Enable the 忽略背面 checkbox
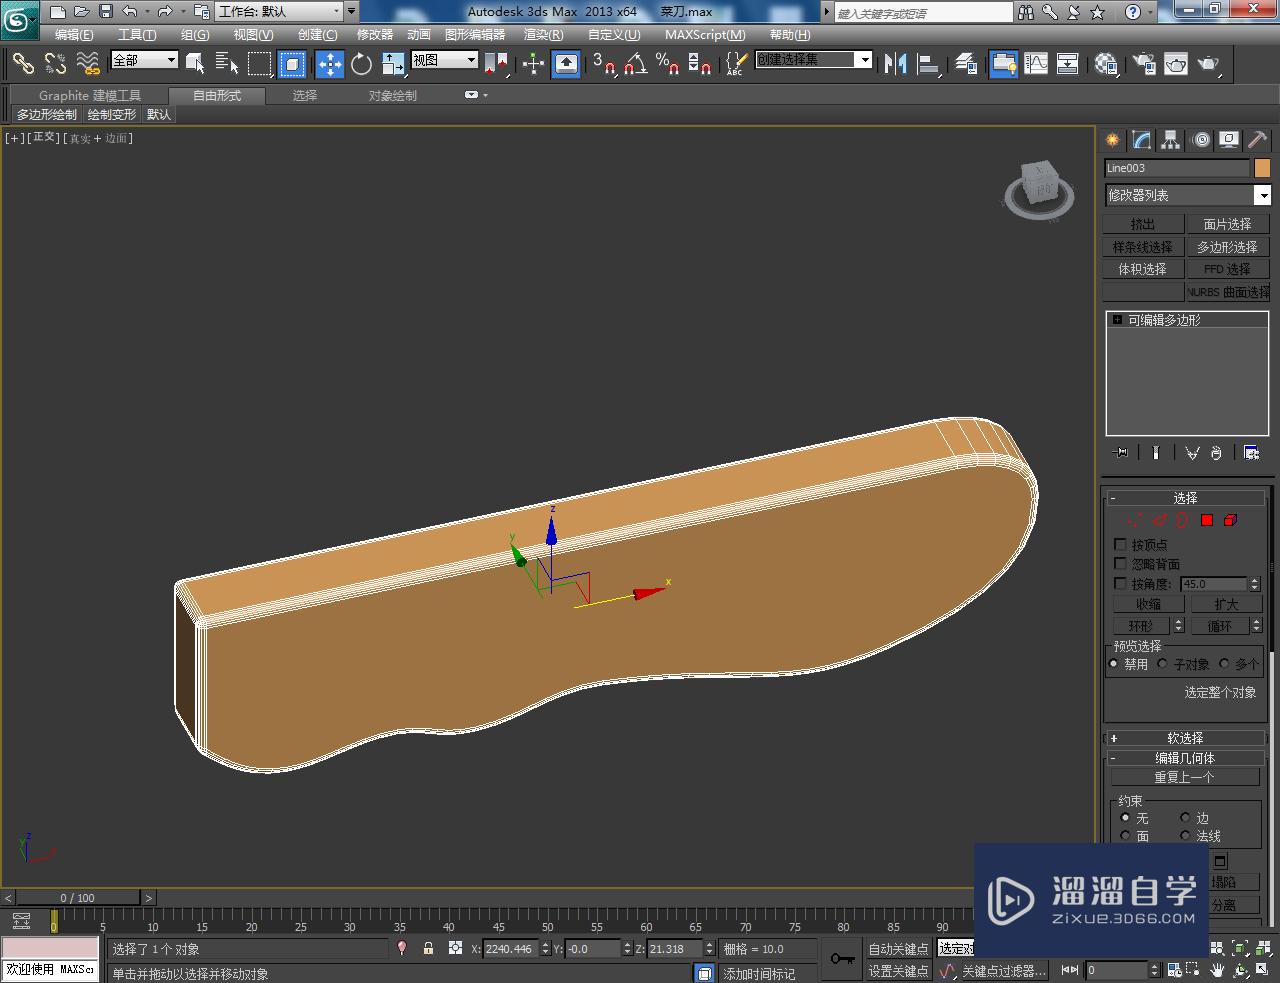 tap(1120, 563)
